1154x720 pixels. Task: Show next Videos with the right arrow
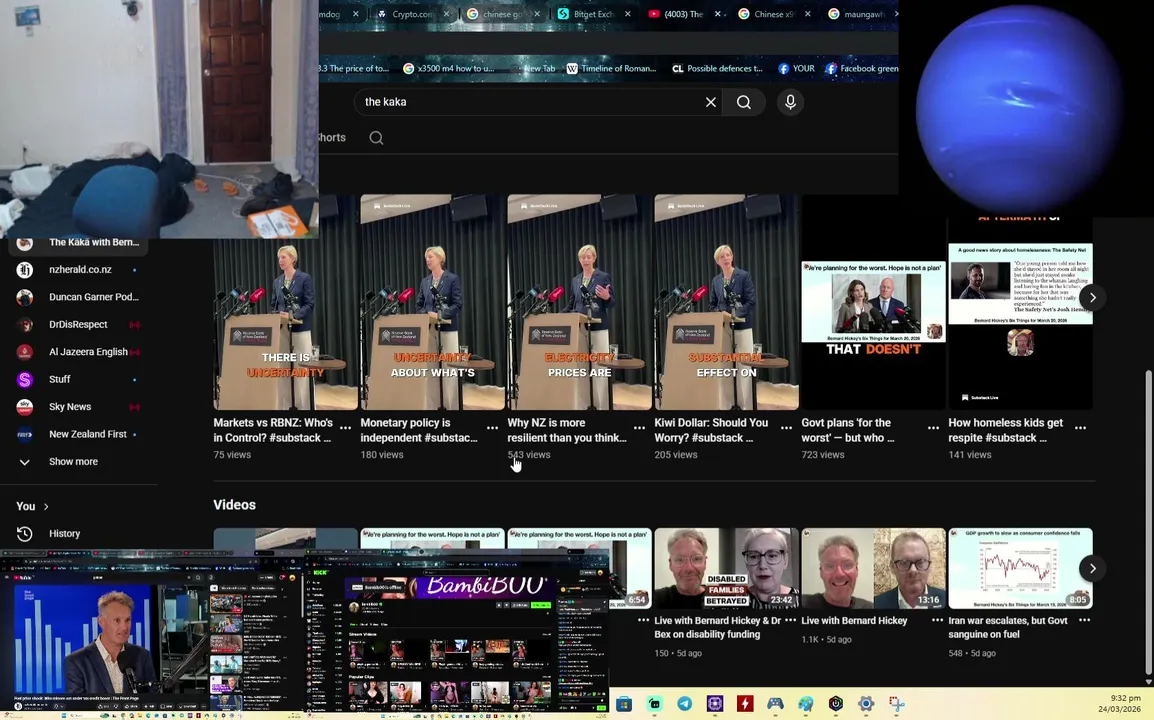tap(1092, 568)
